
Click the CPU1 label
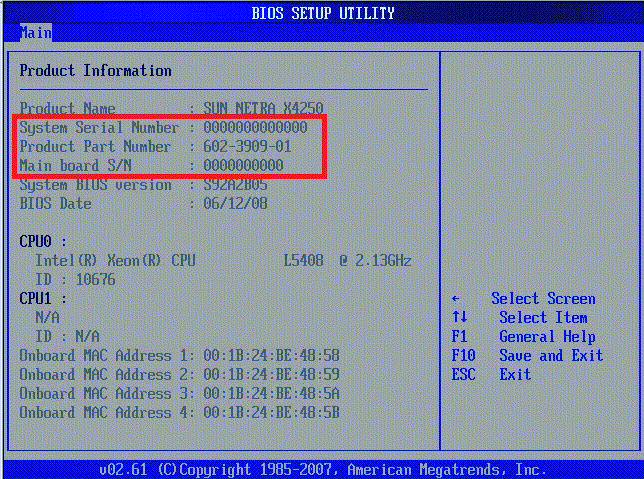pyautogui.click(x=43, y=299)
